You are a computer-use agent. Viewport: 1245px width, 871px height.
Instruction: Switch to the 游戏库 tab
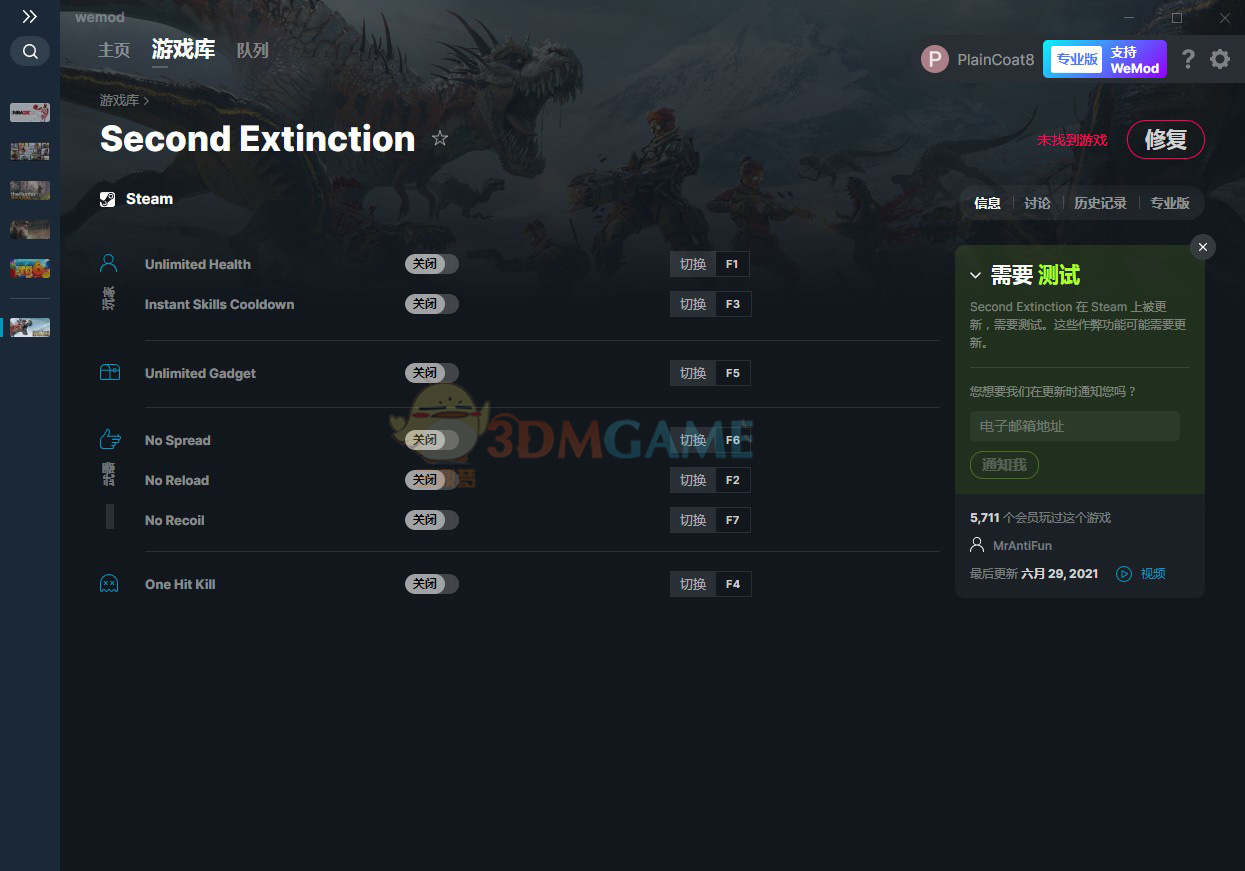(183, 50)
